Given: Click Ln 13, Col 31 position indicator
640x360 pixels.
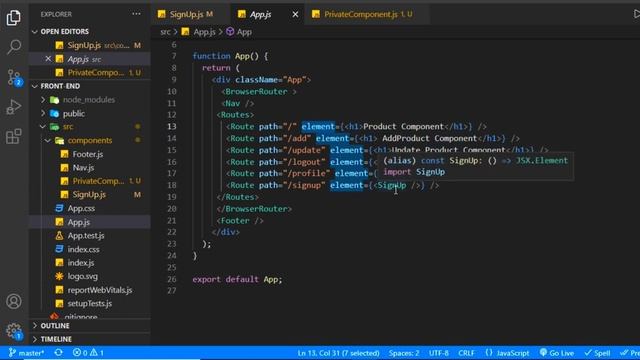Looking at the screenshot, I should coord(338,353).
